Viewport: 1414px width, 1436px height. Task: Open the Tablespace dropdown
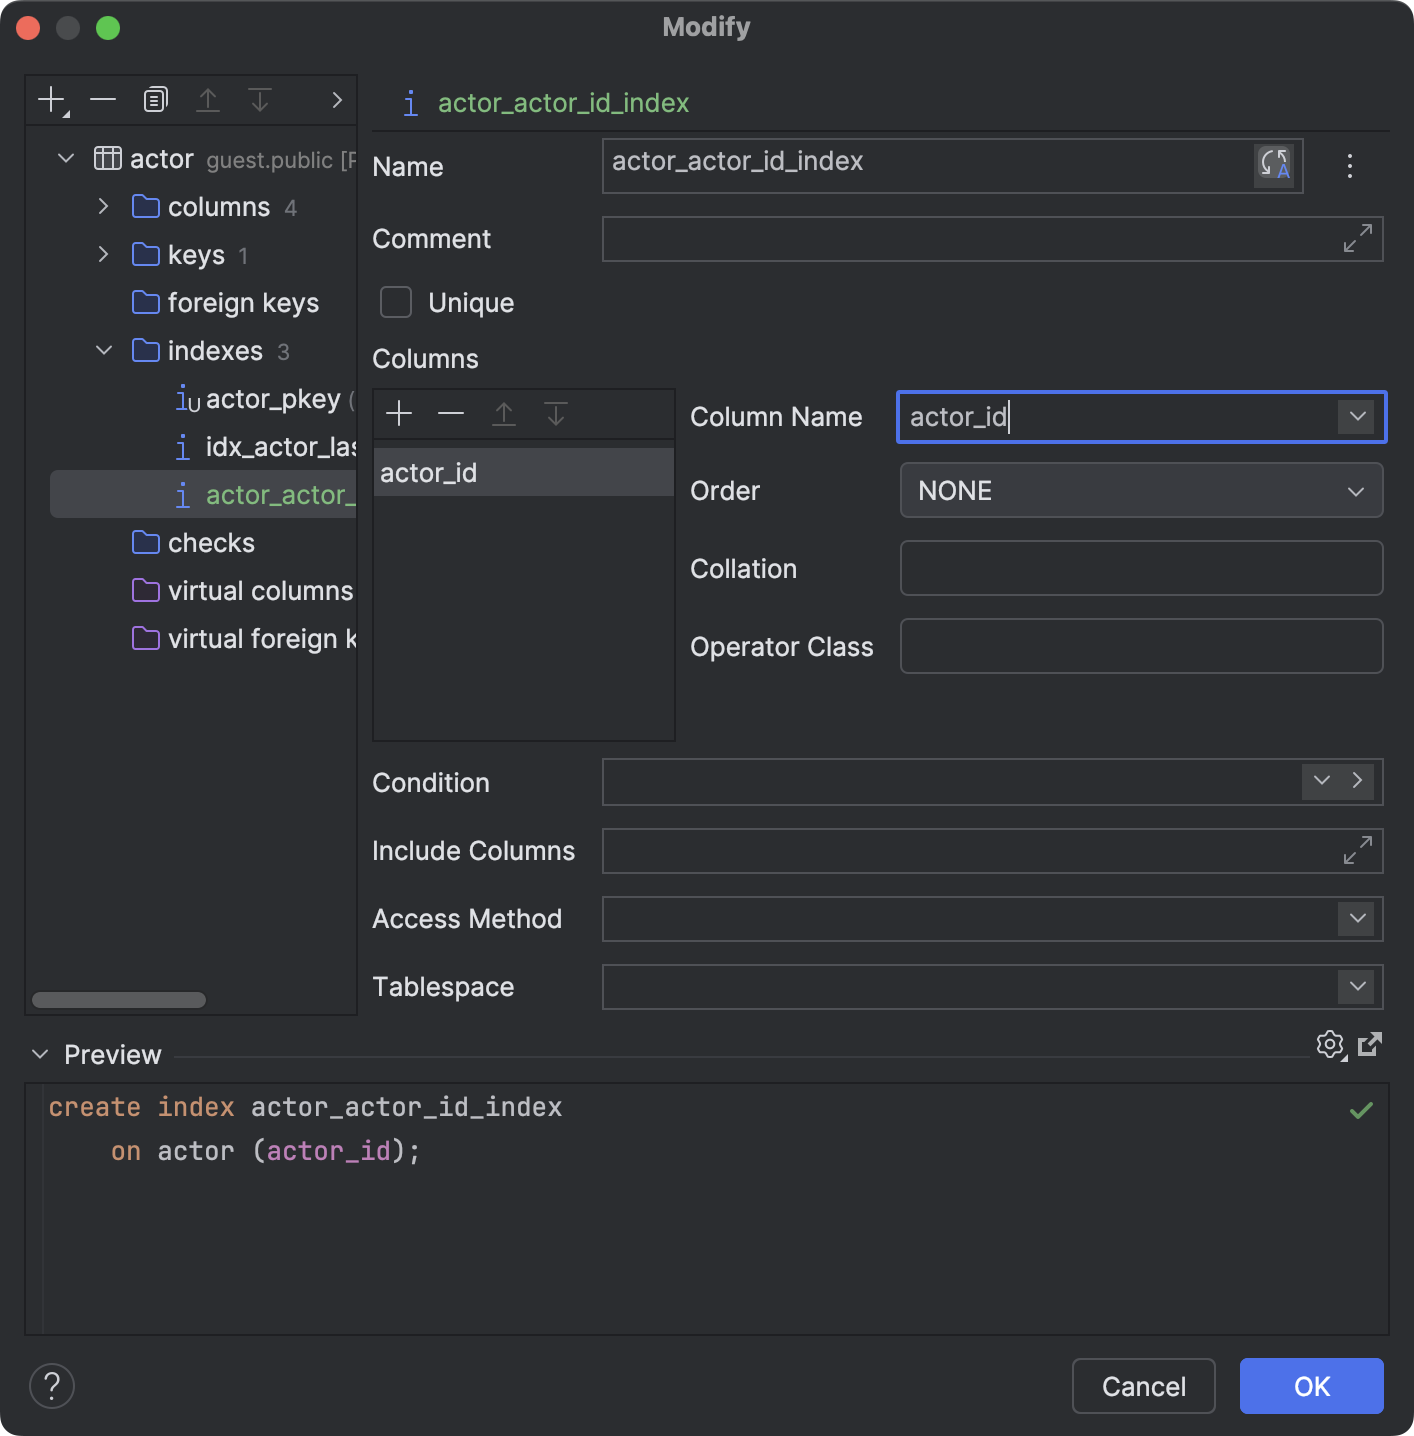[x=1356, y=987]
